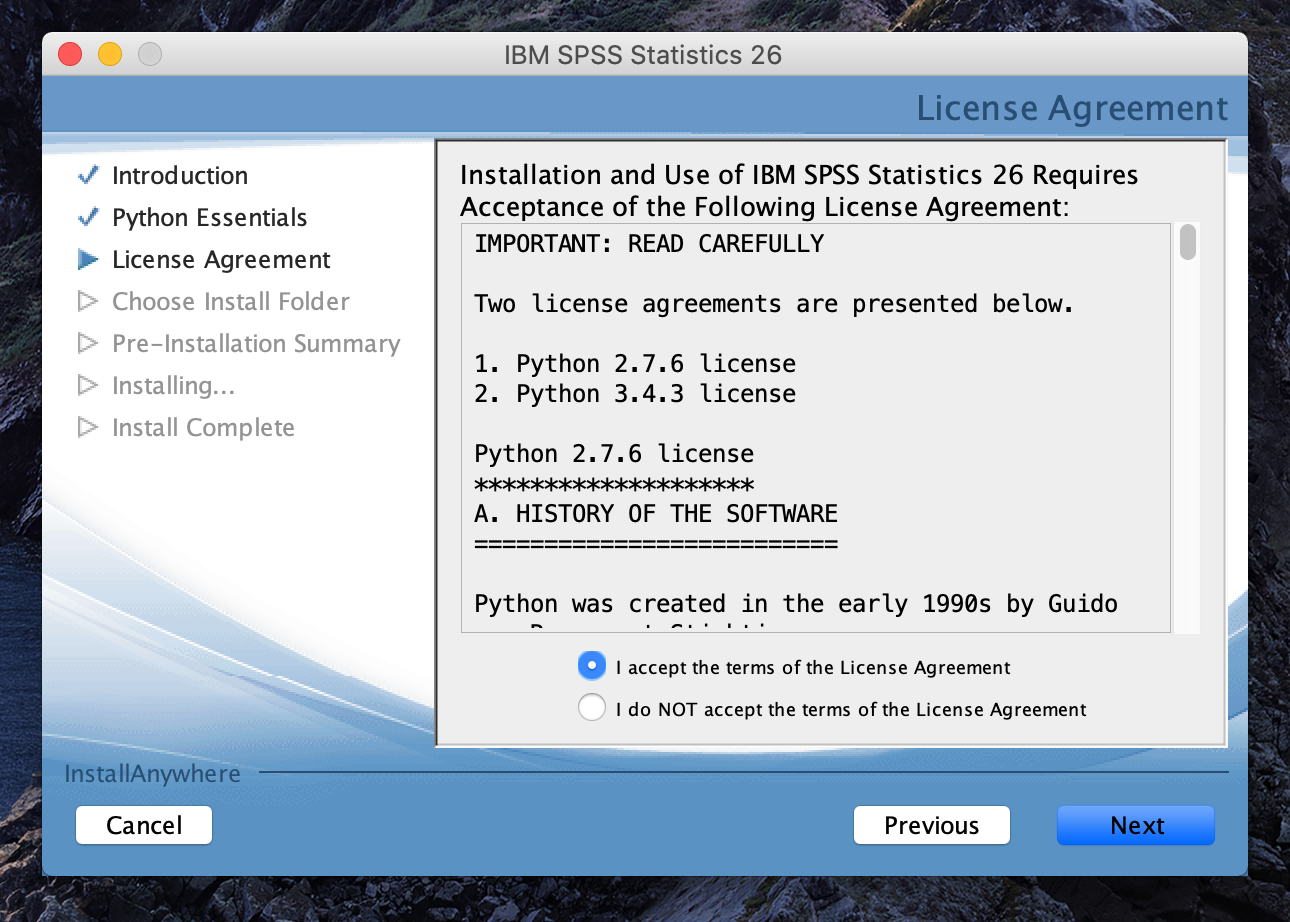Select 'I do NOT accept' radio button
The width and height of the screenshot is (1290, 922).
coord(592,708)
